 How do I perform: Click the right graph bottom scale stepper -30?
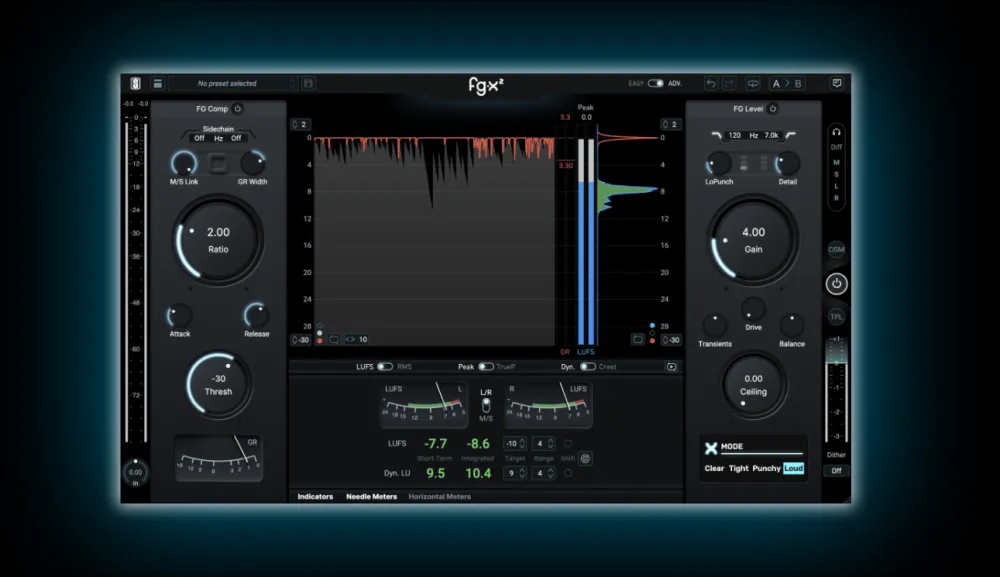point(671,340)
